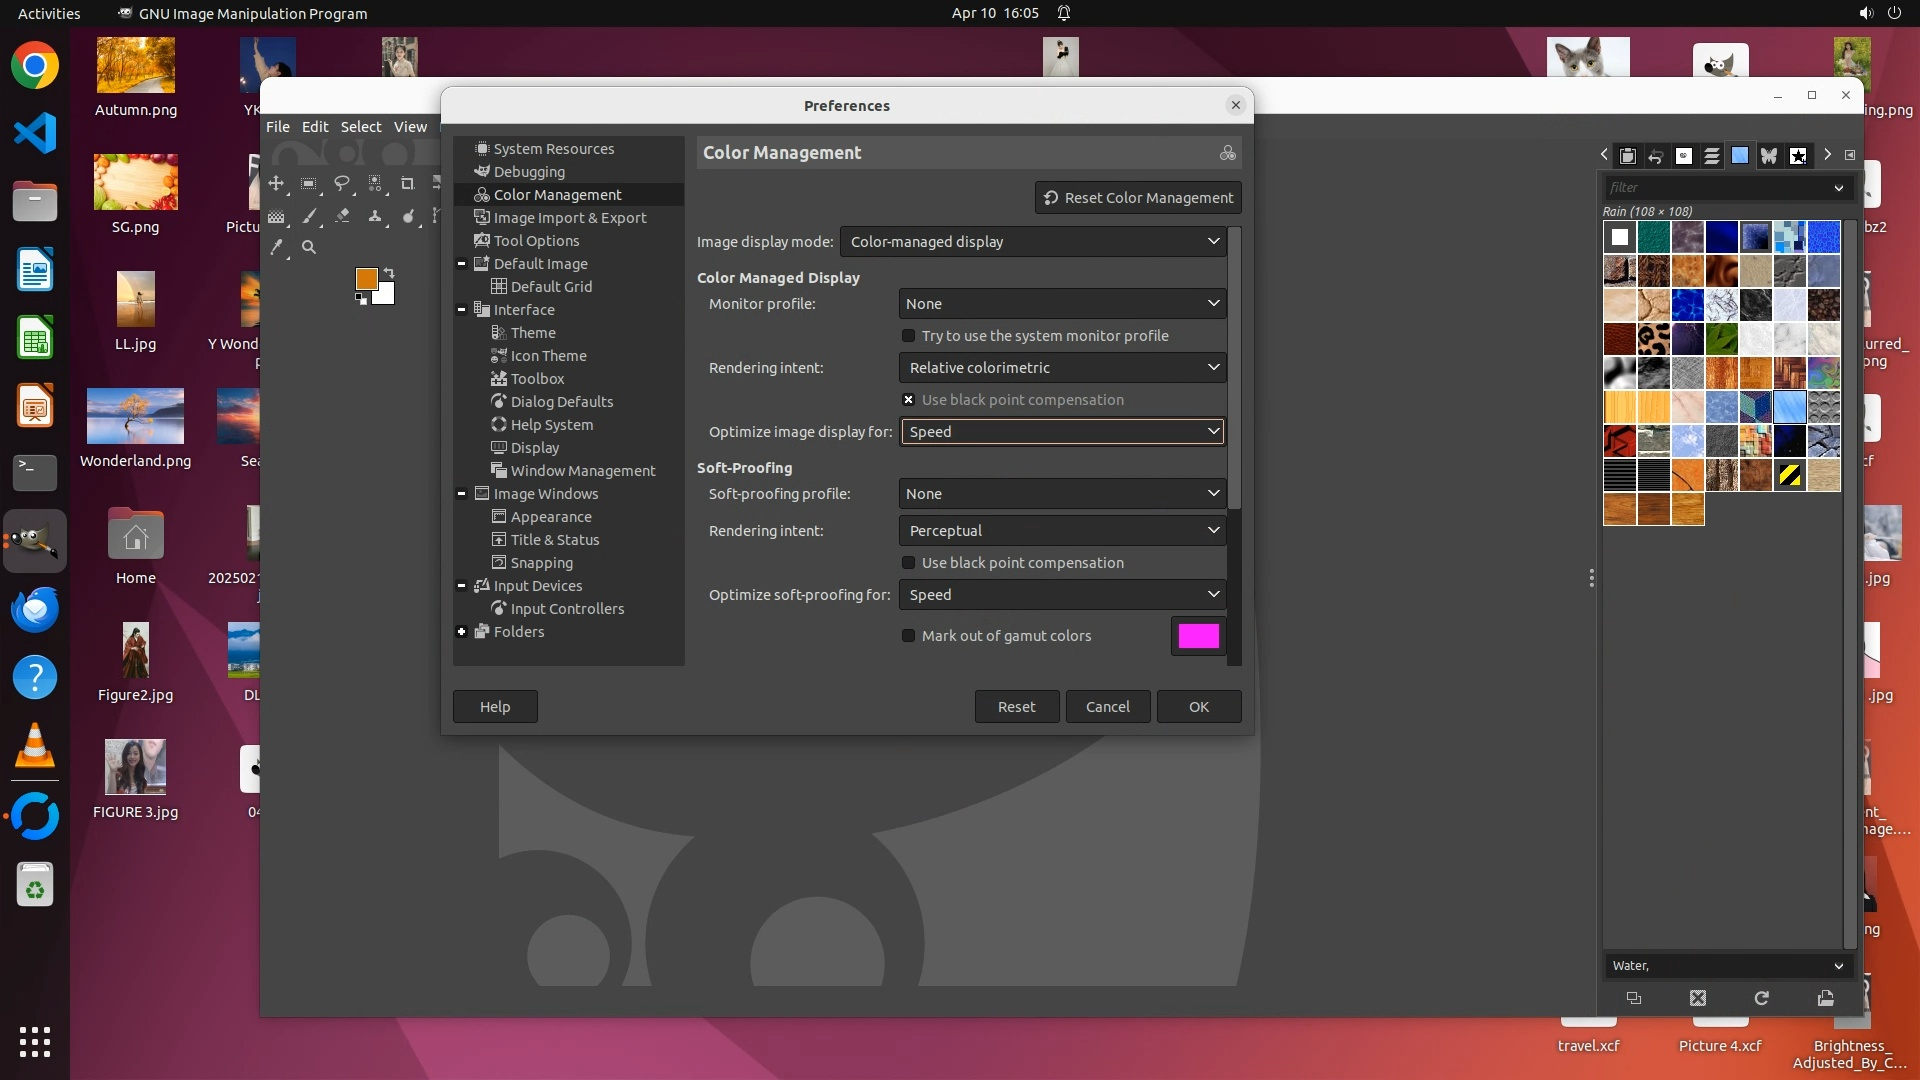The image size is (1920, 1080).
Task: Select Tool Options in preferences tree
Action: tap(536, 241)
